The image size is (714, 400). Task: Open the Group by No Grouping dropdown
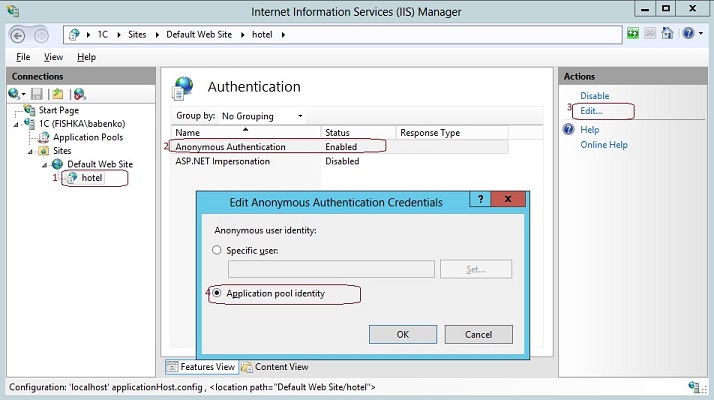[x=262, y=116]
